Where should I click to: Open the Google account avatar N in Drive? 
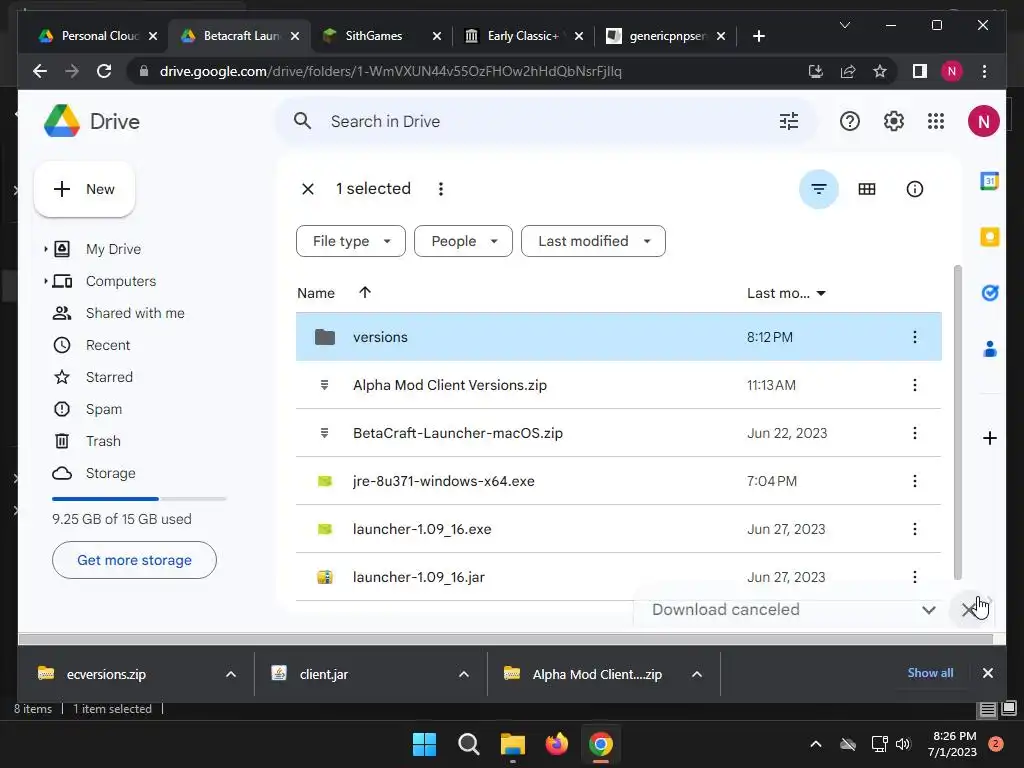(x=984, y=121)
